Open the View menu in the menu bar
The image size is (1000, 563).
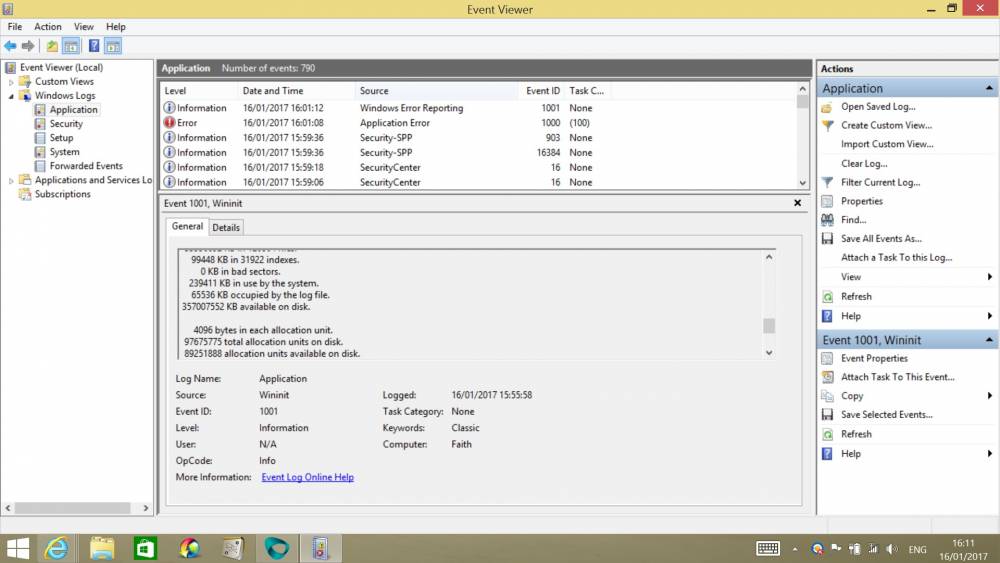pyautogui.click(x=84, y=27)
